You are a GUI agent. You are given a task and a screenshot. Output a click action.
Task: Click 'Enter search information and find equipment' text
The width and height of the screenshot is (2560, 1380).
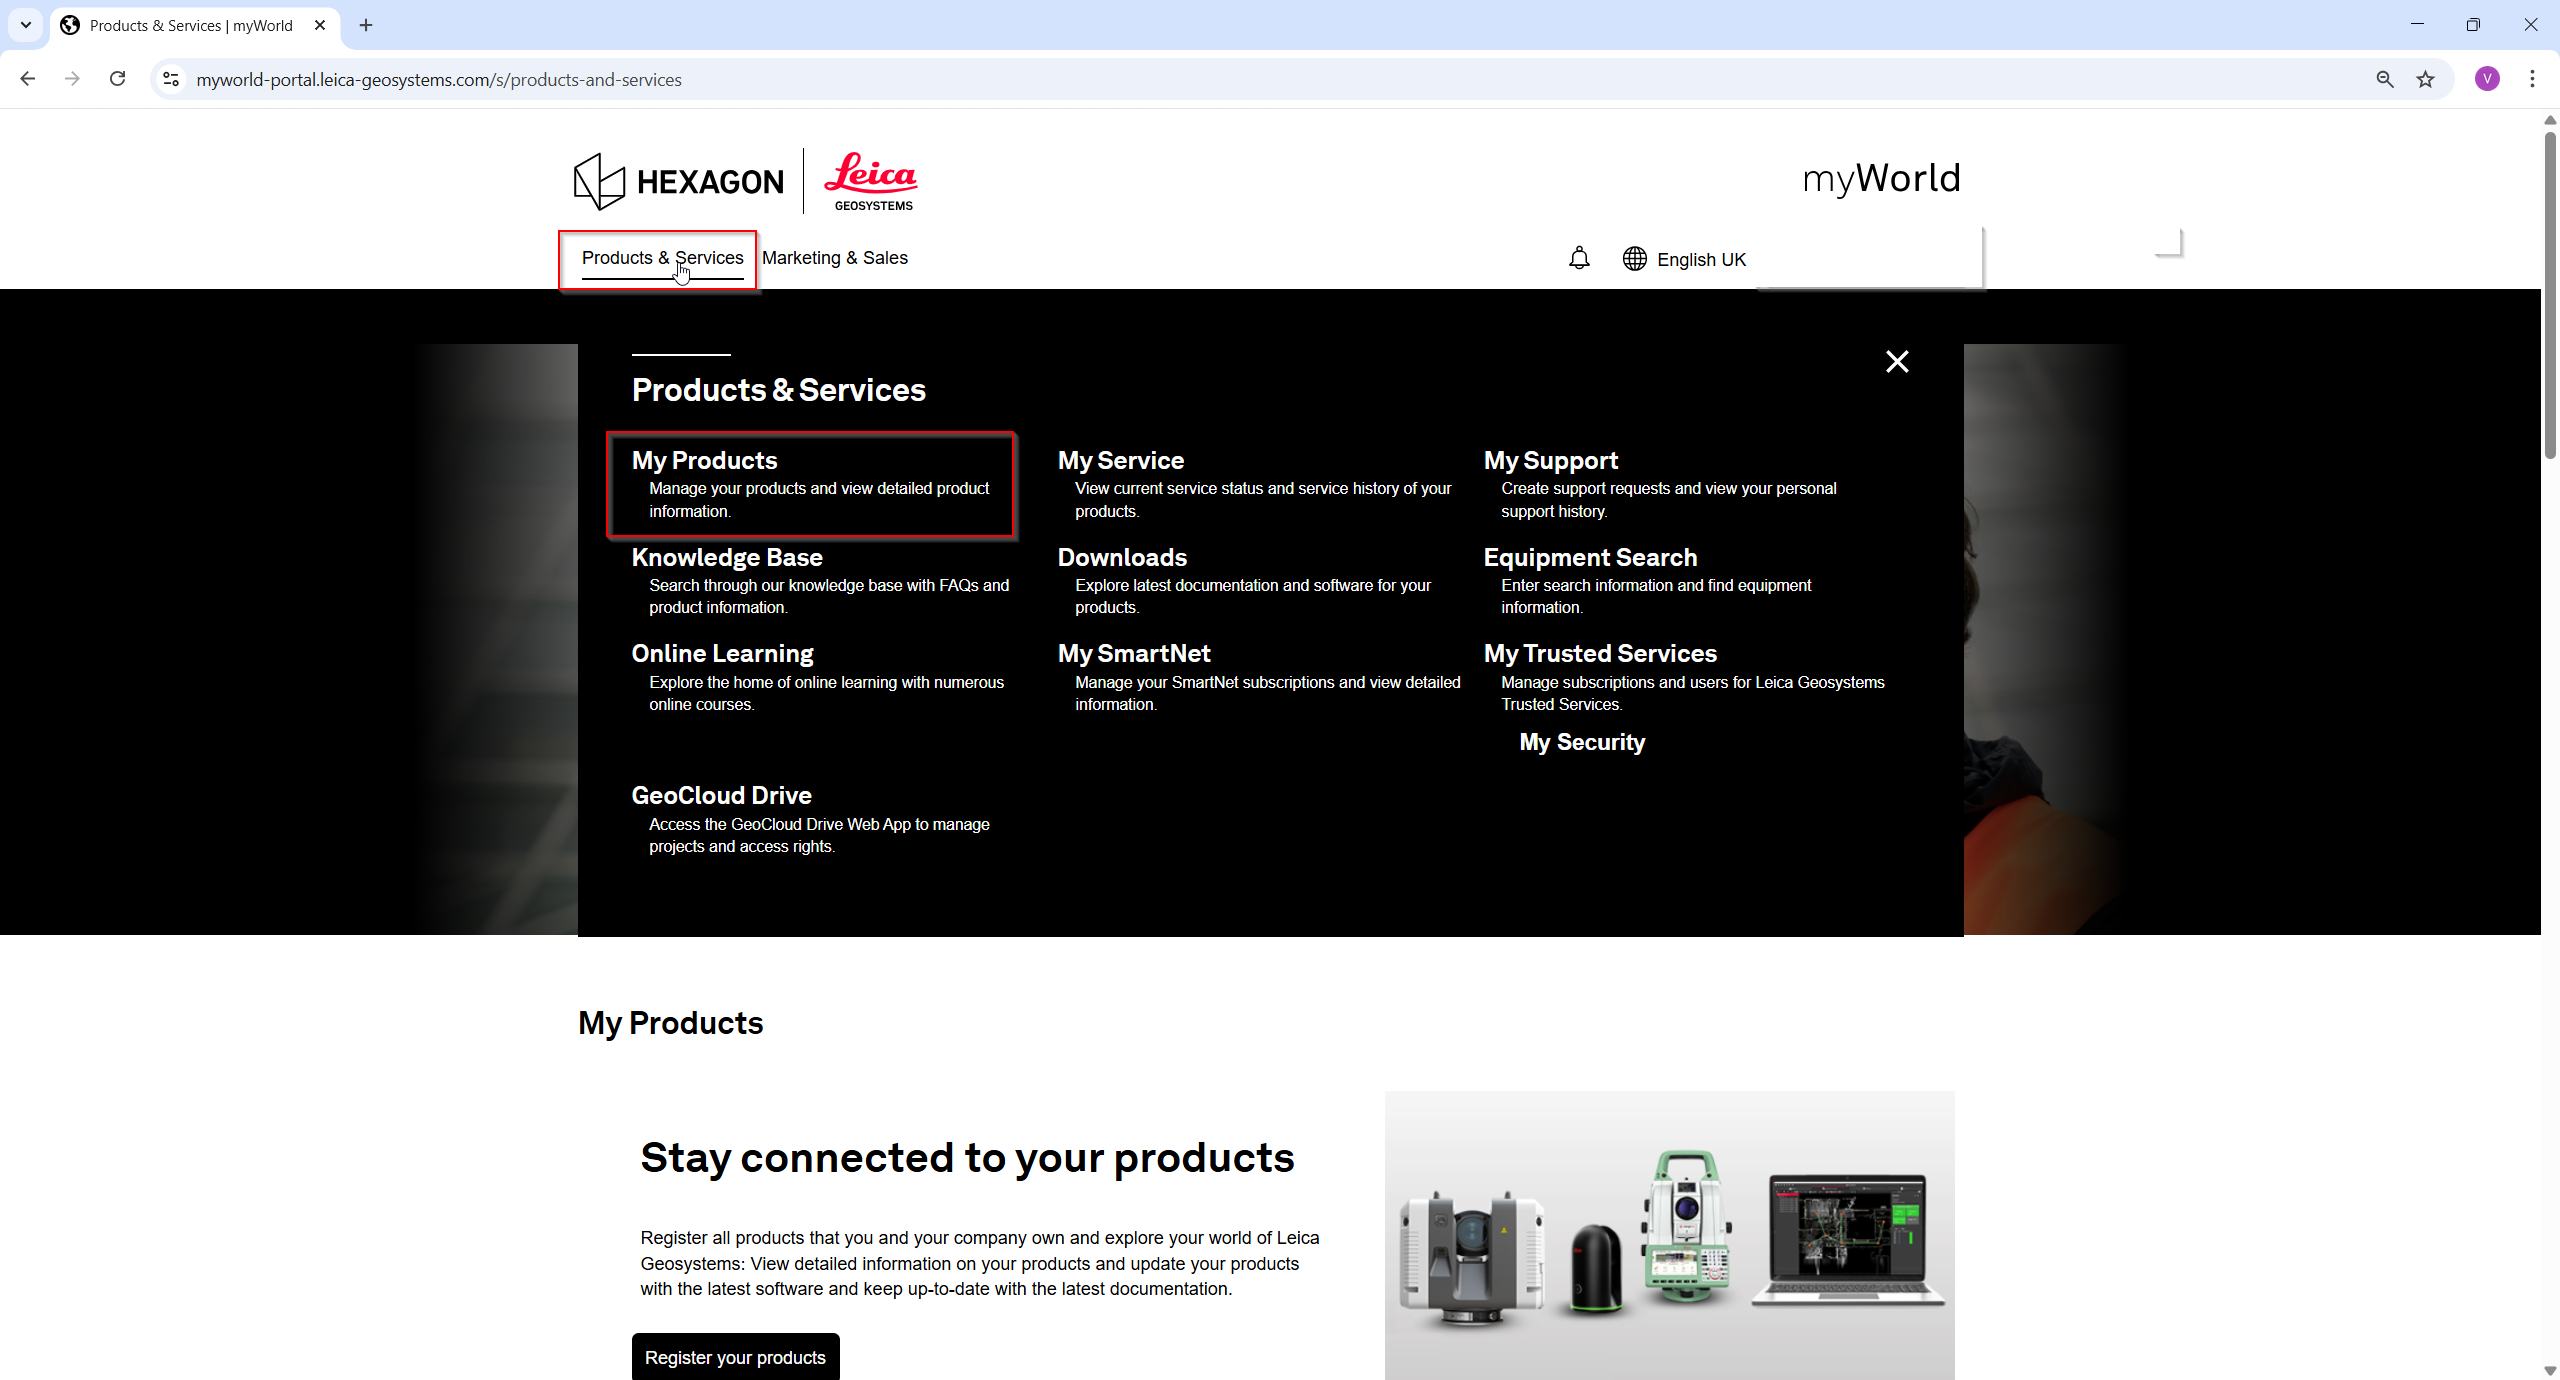[x=1656, y=597]
